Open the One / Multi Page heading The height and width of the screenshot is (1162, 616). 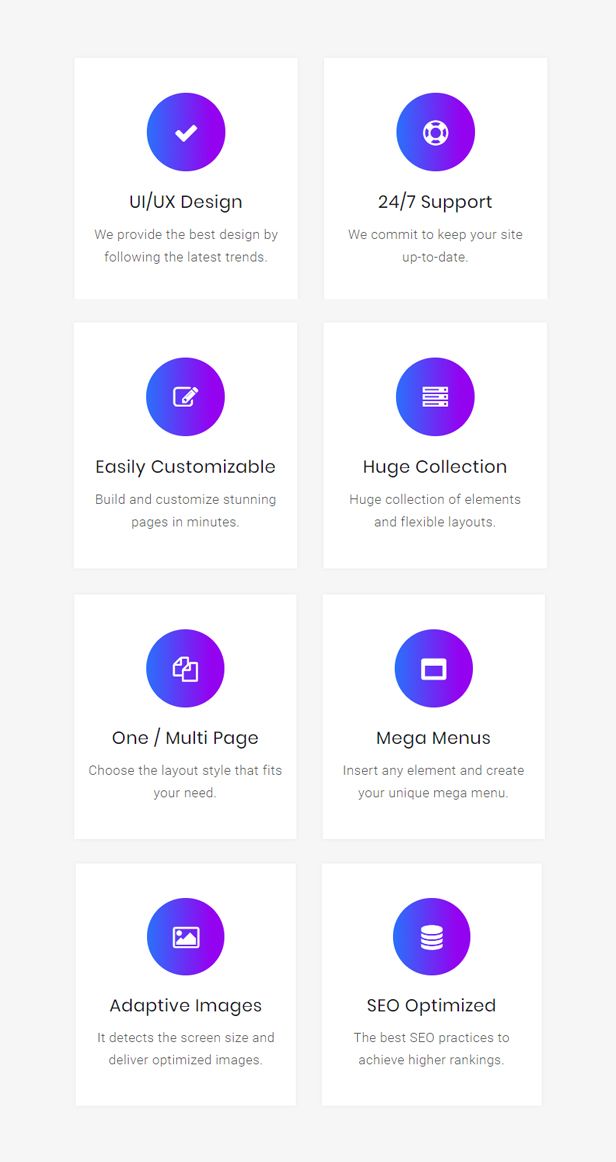185,738
